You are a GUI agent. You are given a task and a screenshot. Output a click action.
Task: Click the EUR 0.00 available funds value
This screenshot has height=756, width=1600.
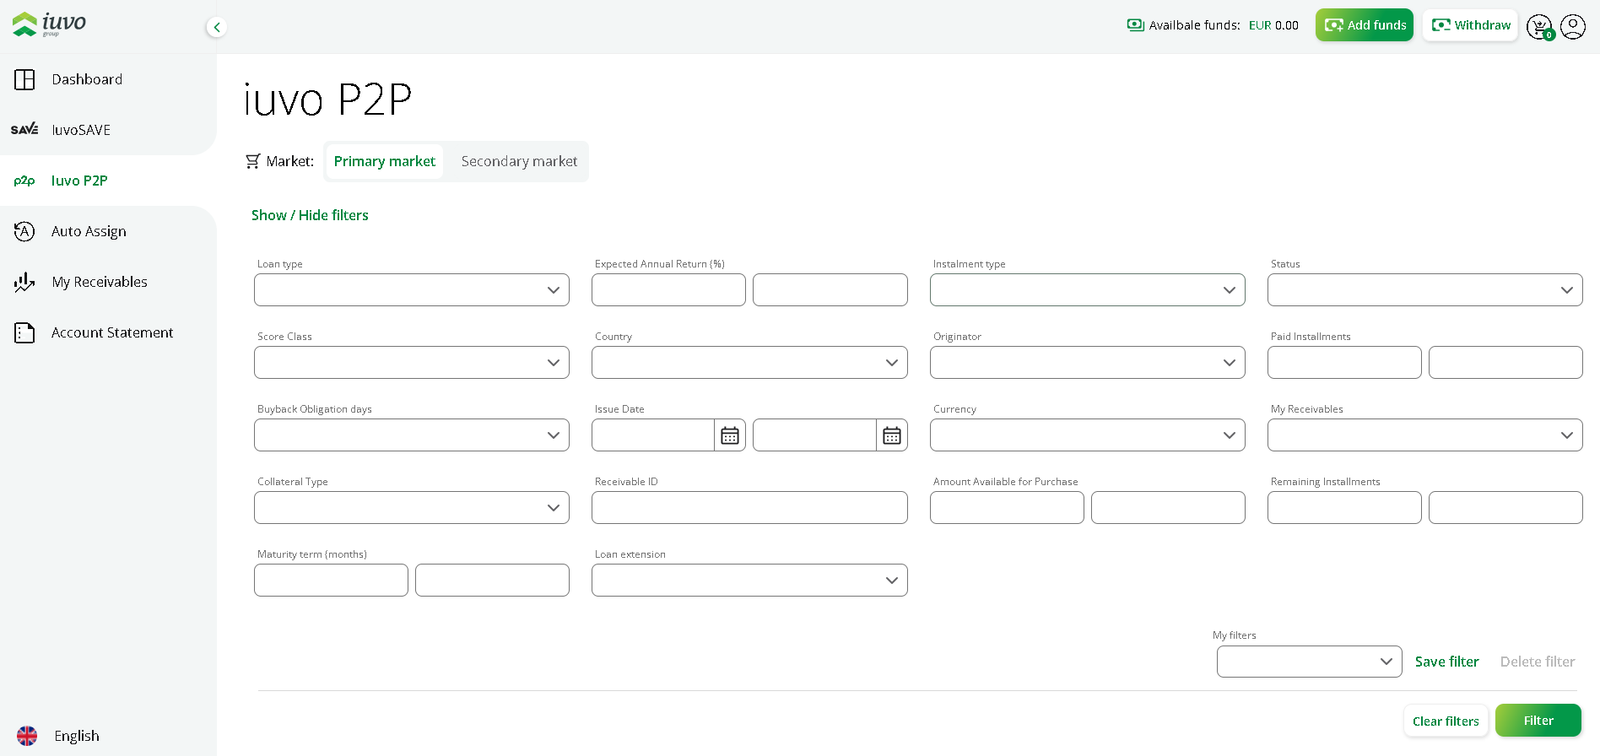click(x=1273, y=25)
